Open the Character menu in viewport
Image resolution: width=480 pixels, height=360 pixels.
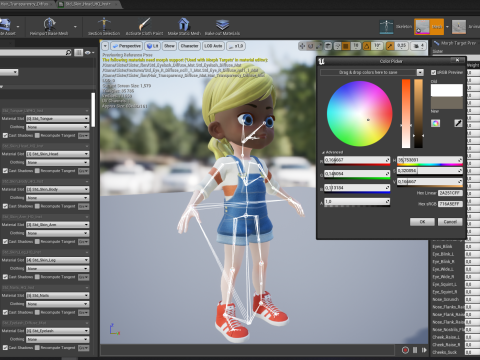pos(189,46)
